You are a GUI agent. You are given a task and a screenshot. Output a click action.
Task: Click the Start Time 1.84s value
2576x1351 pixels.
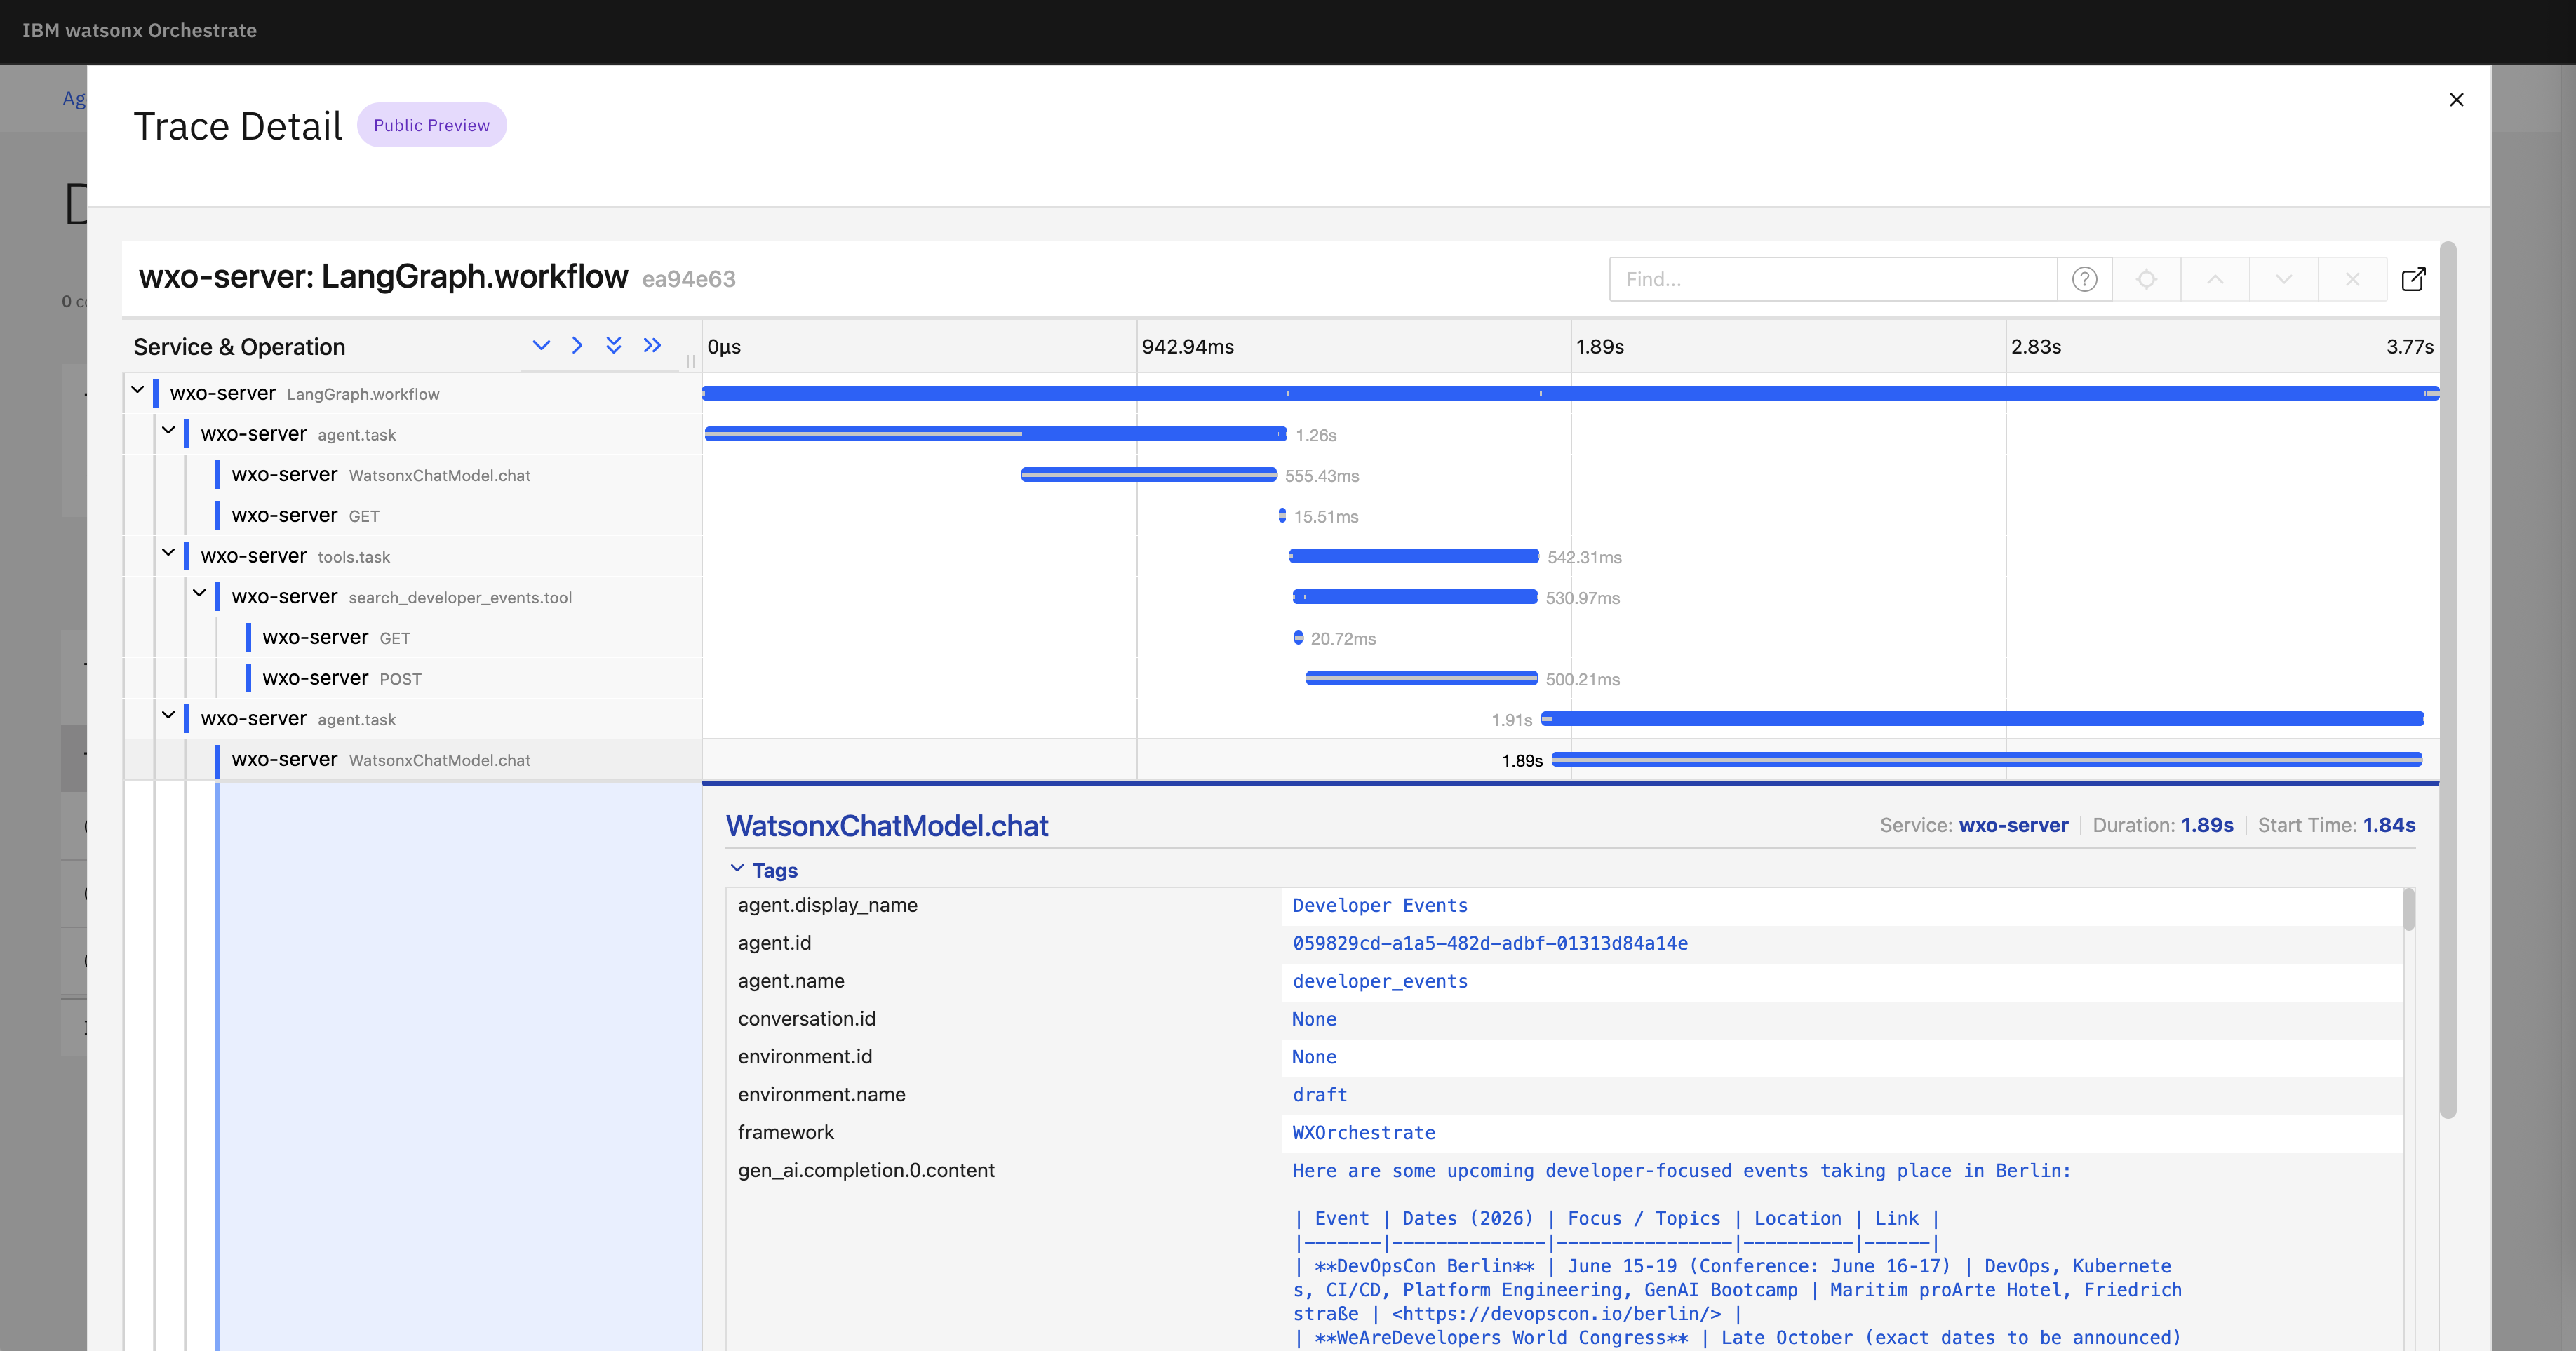pyautogui.click(x=2389, y=826)
